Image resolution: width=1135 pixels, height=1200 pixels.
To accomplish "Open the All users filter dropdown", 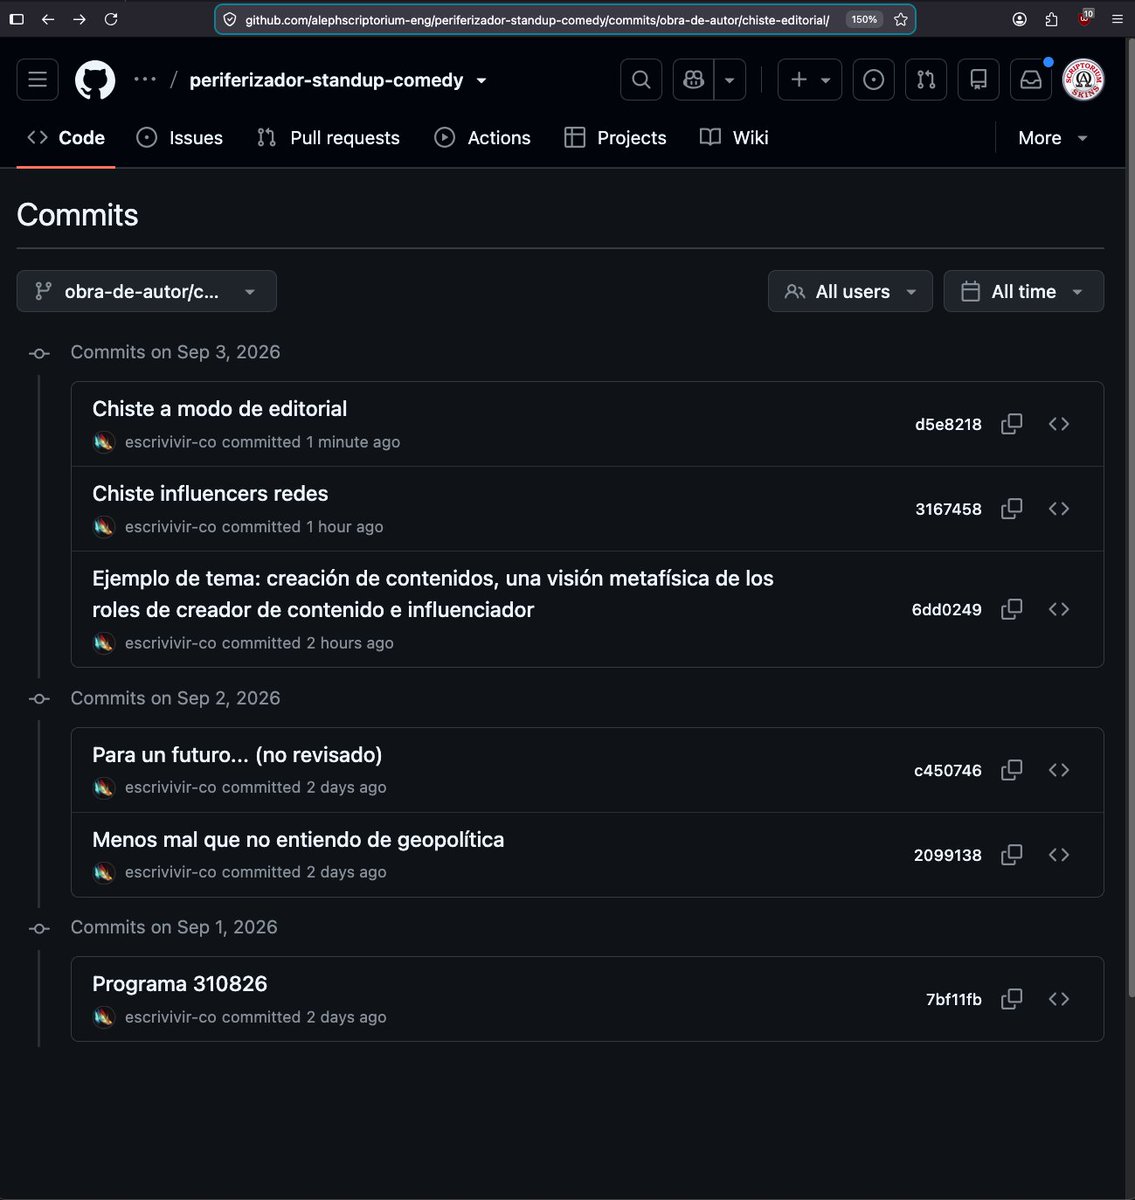I will click(x=850, y=291).
